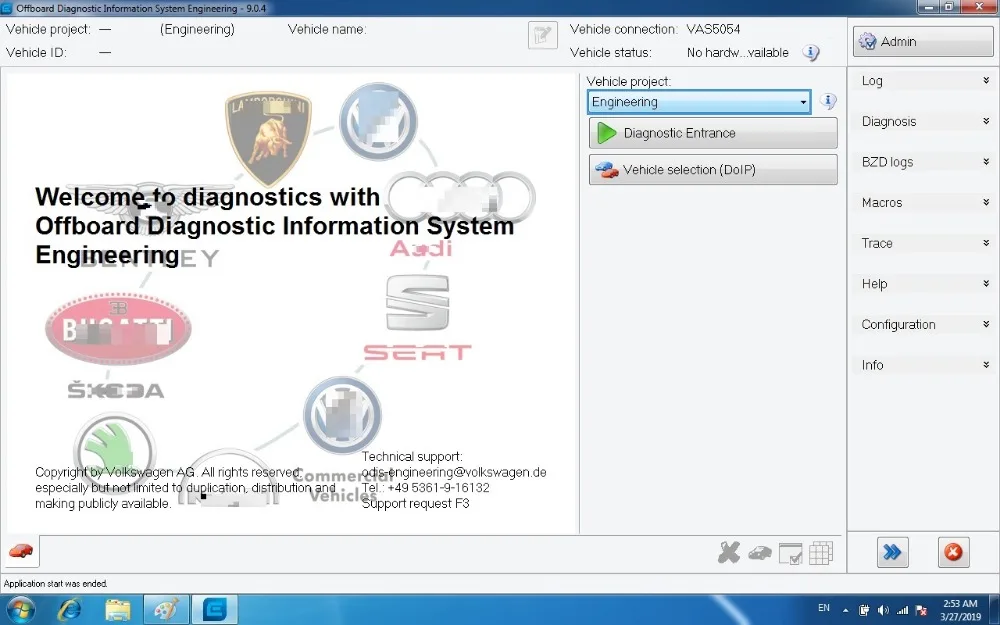Click the volume speaker tray icon

[x=883, y=610]
